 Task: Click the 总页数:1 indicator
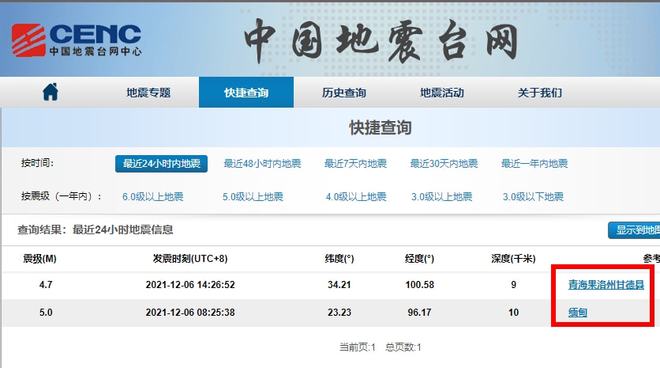[x=403, y=347]
